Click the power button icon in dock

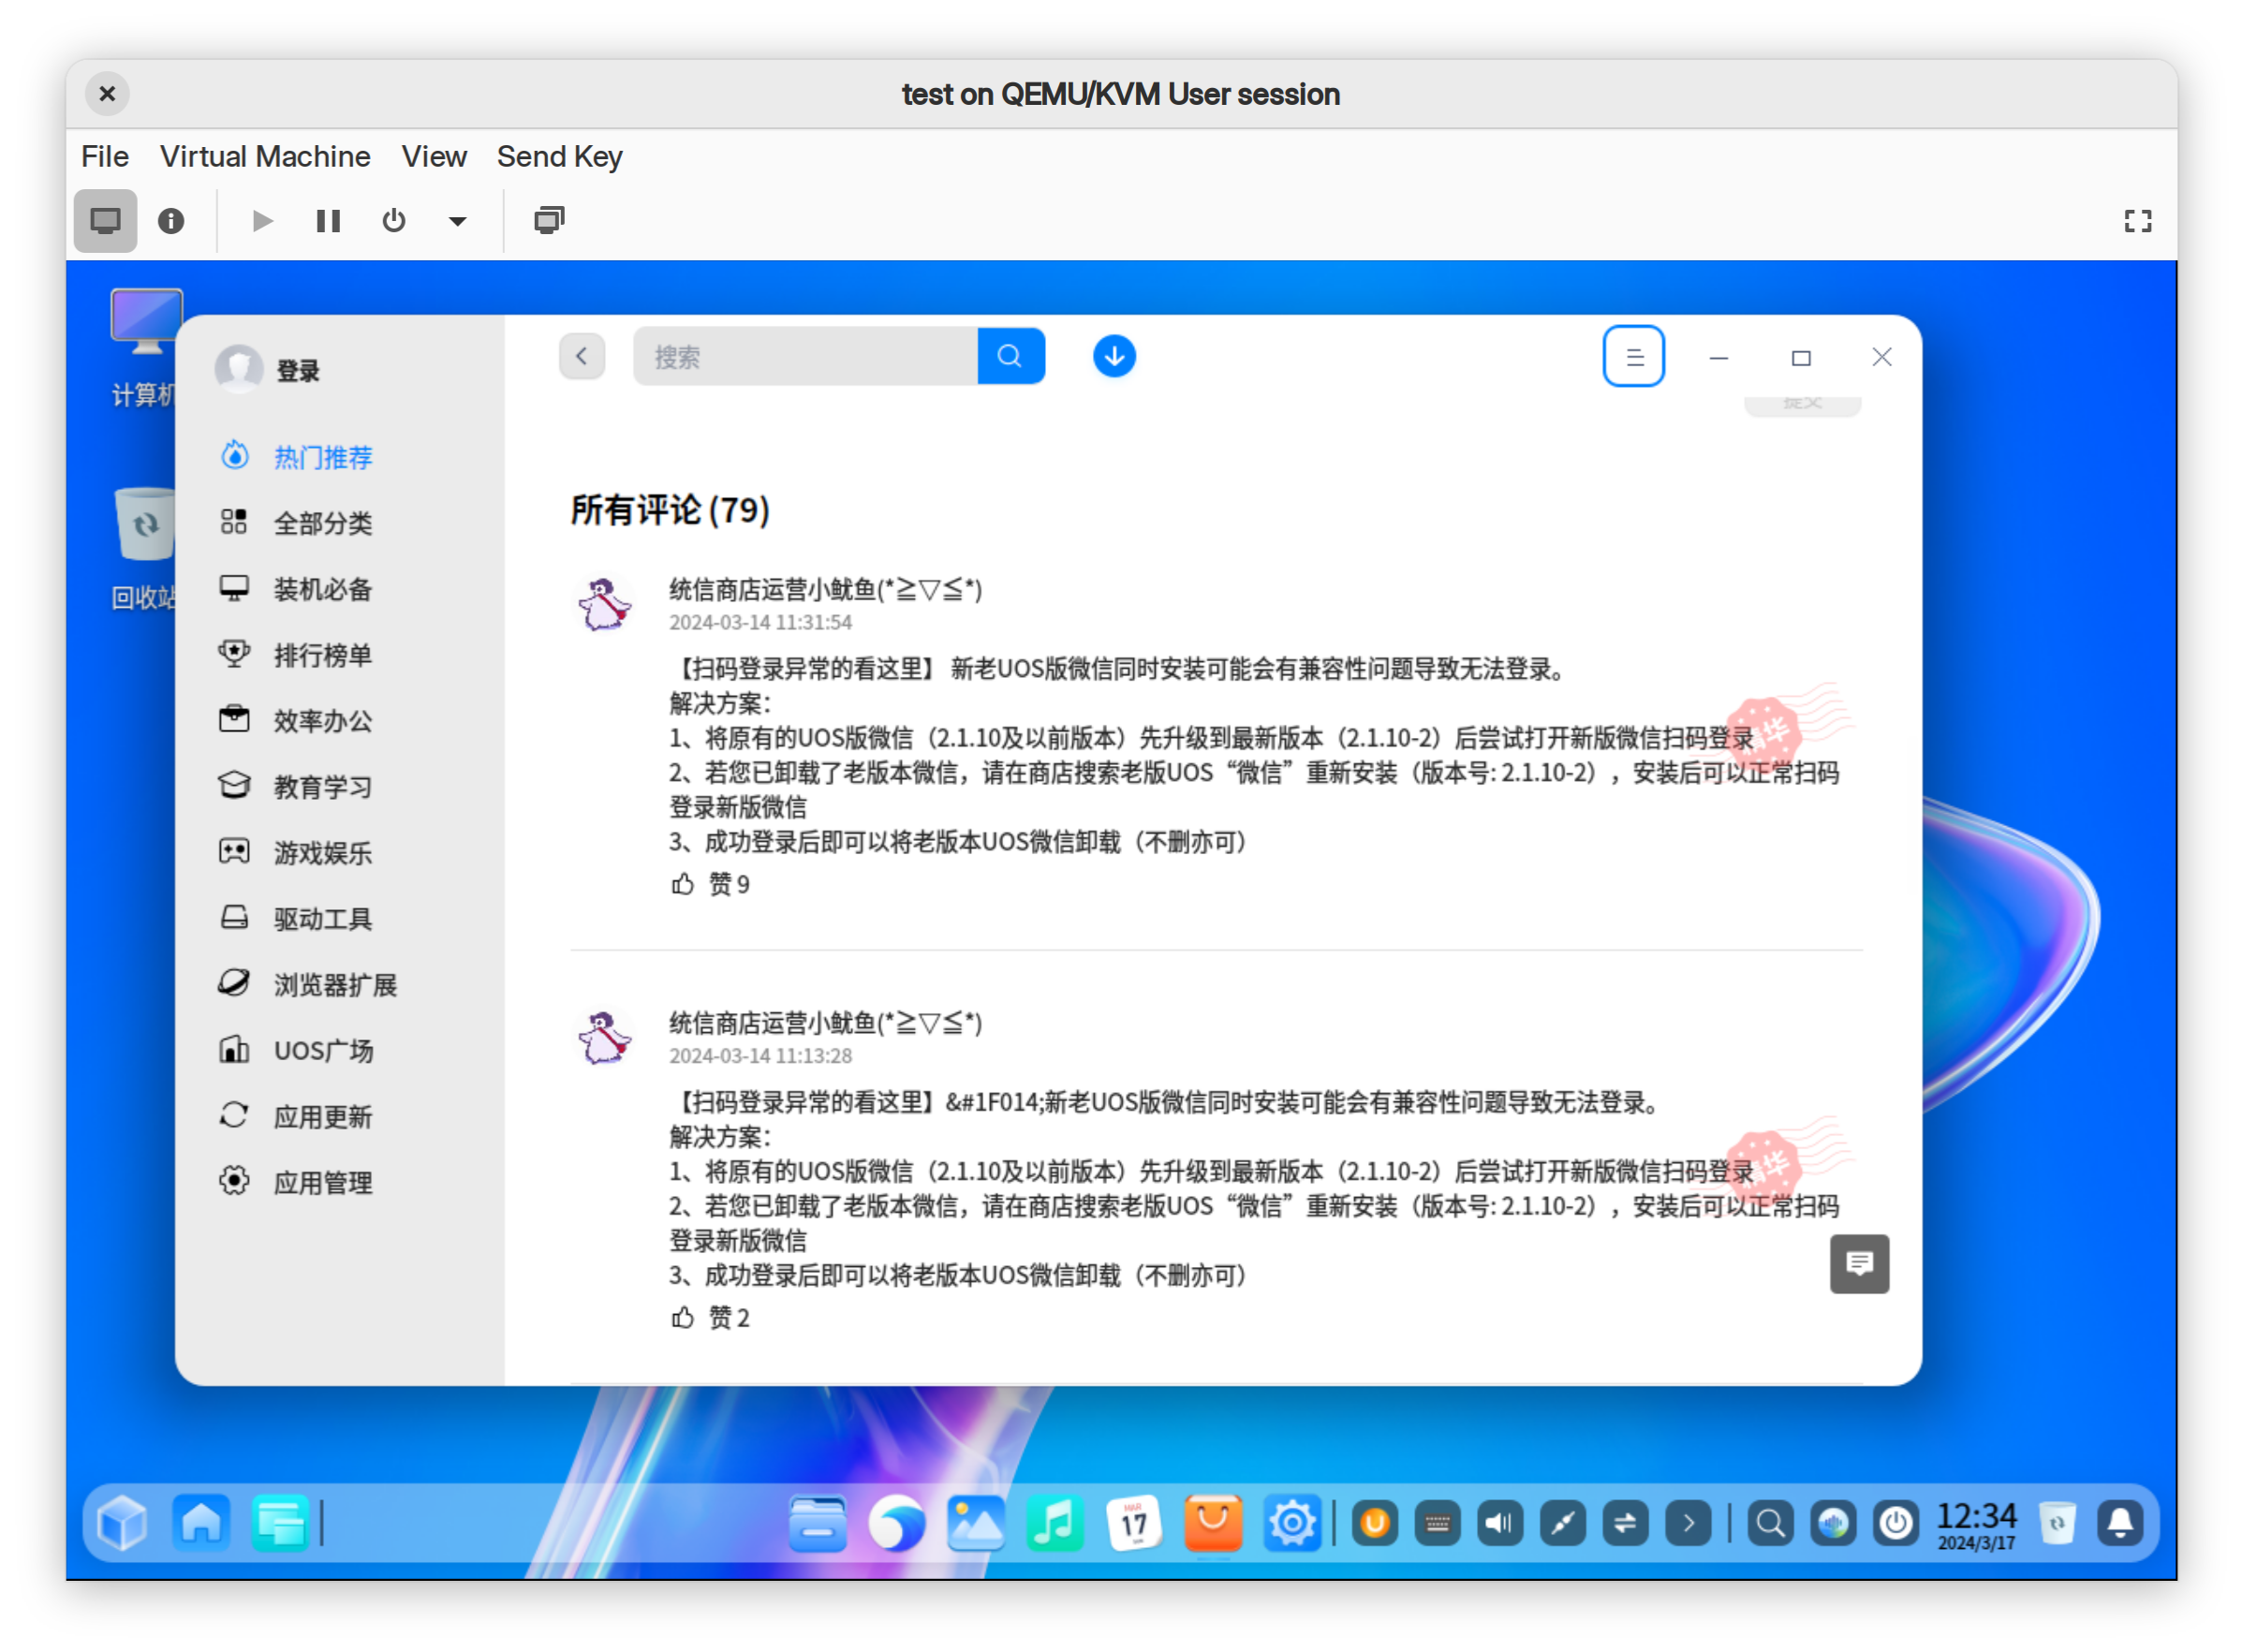pyautogui.click(x=1896, y=1523)
